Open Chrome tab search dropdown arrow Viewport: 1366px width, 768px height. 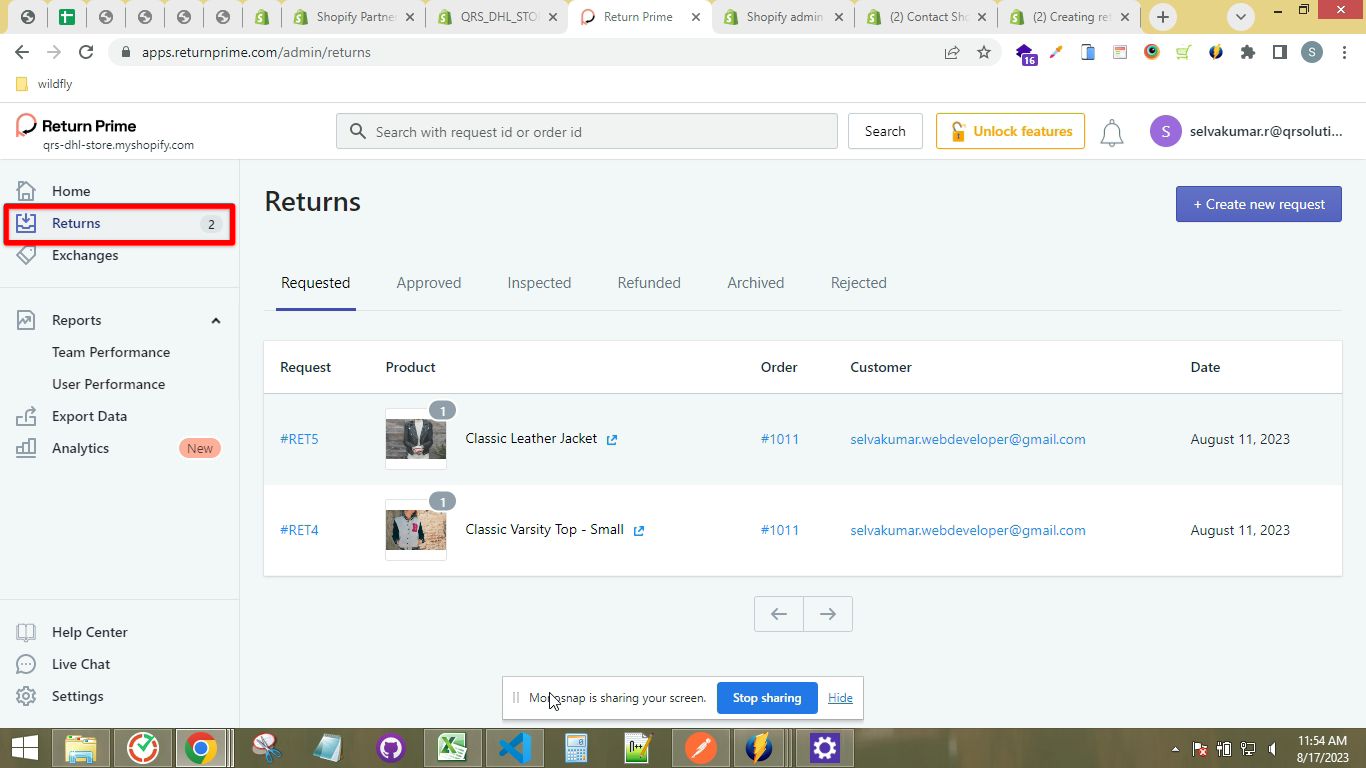coord(1241,17)
